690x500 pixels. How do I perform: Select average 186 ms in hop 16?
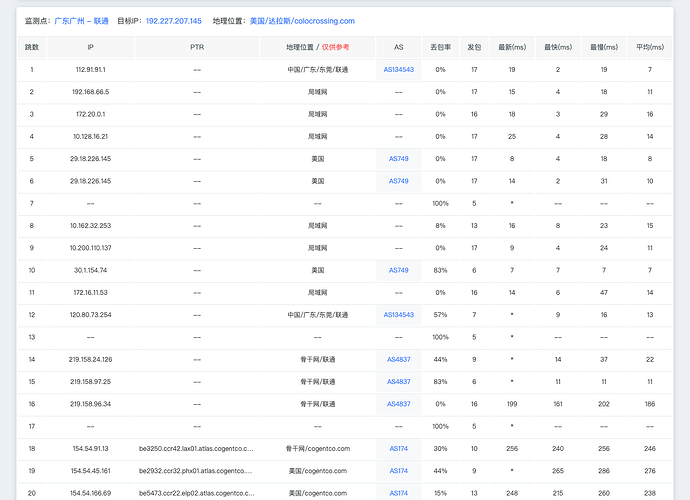(650, 404)
